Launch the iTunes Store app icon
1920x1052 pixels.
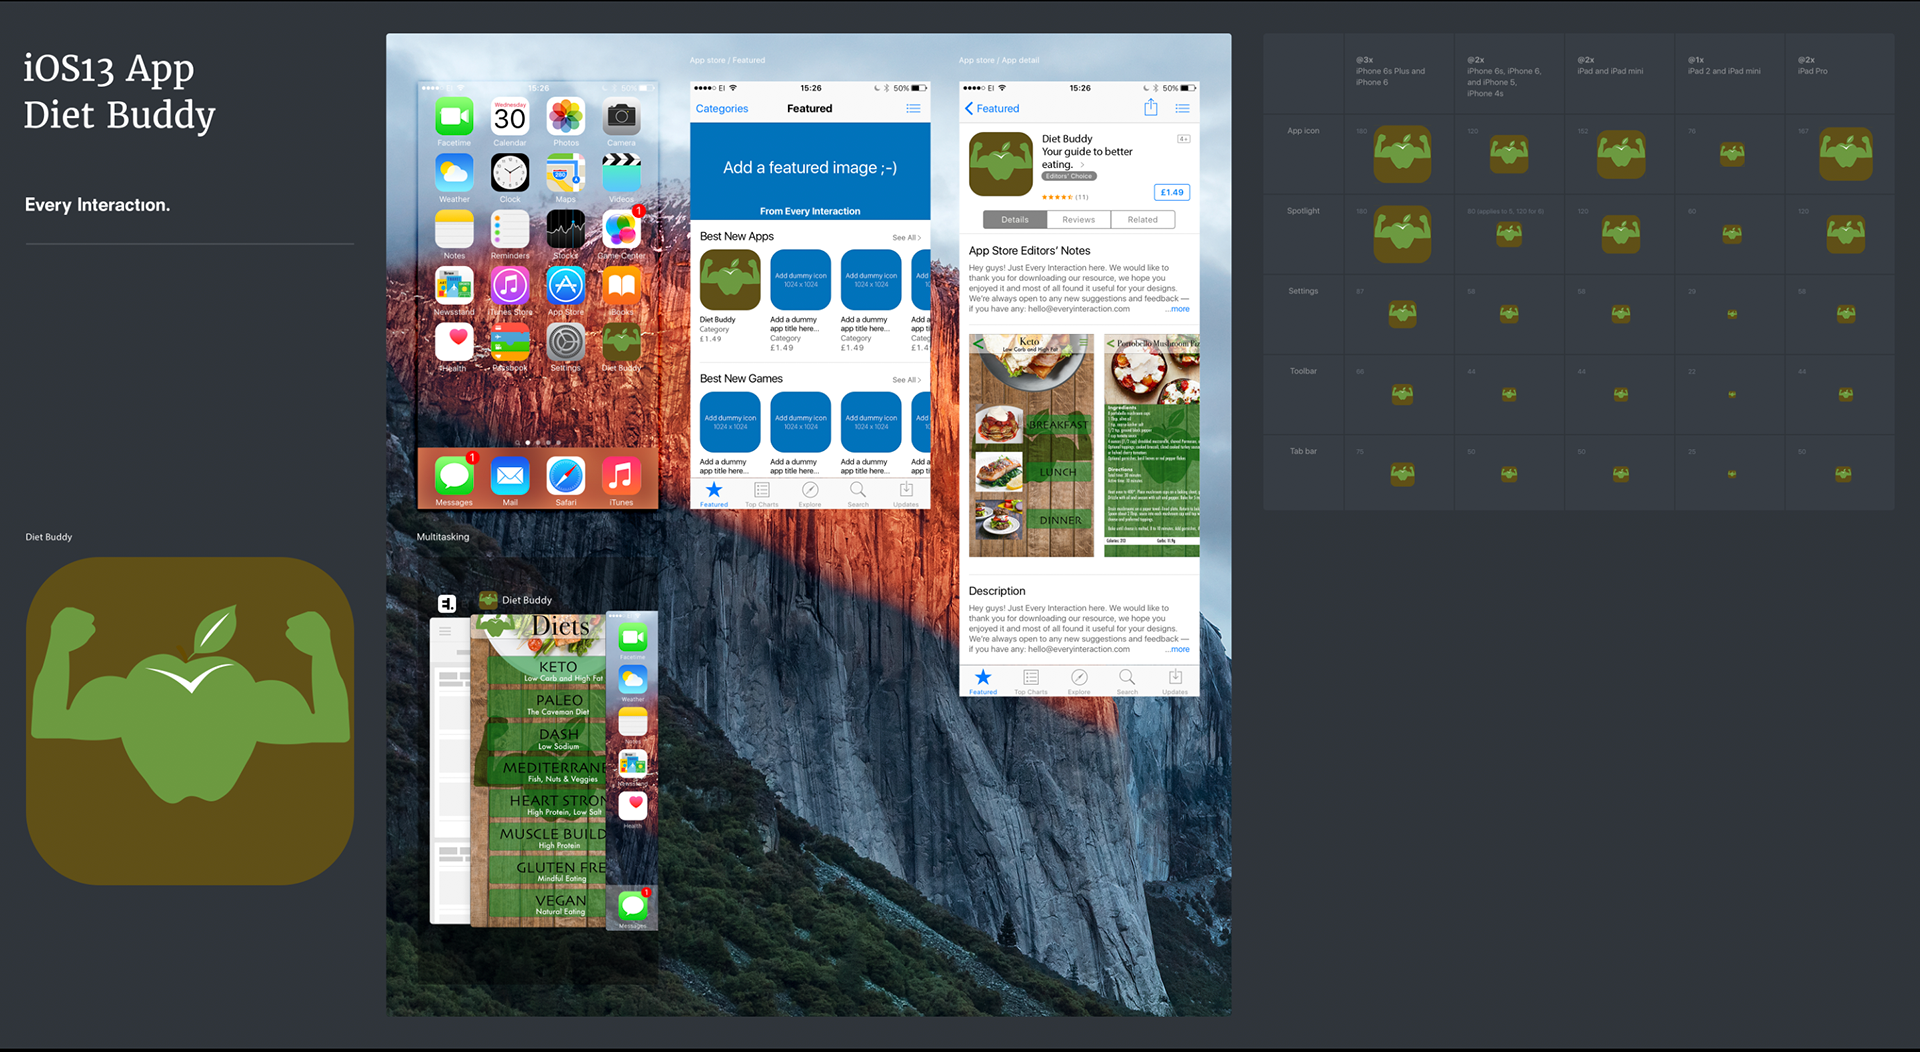510,286
